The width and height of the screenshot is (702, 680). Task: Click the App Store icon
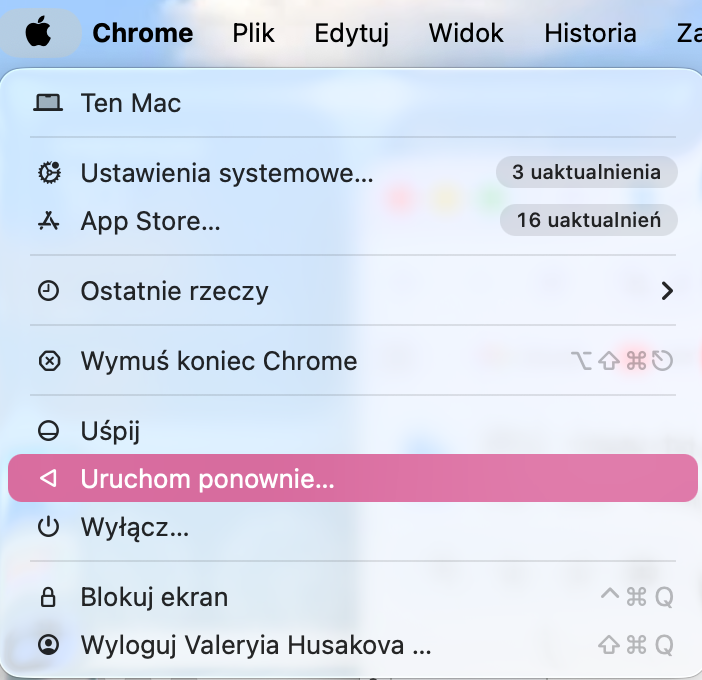click(x=48, y=221)
